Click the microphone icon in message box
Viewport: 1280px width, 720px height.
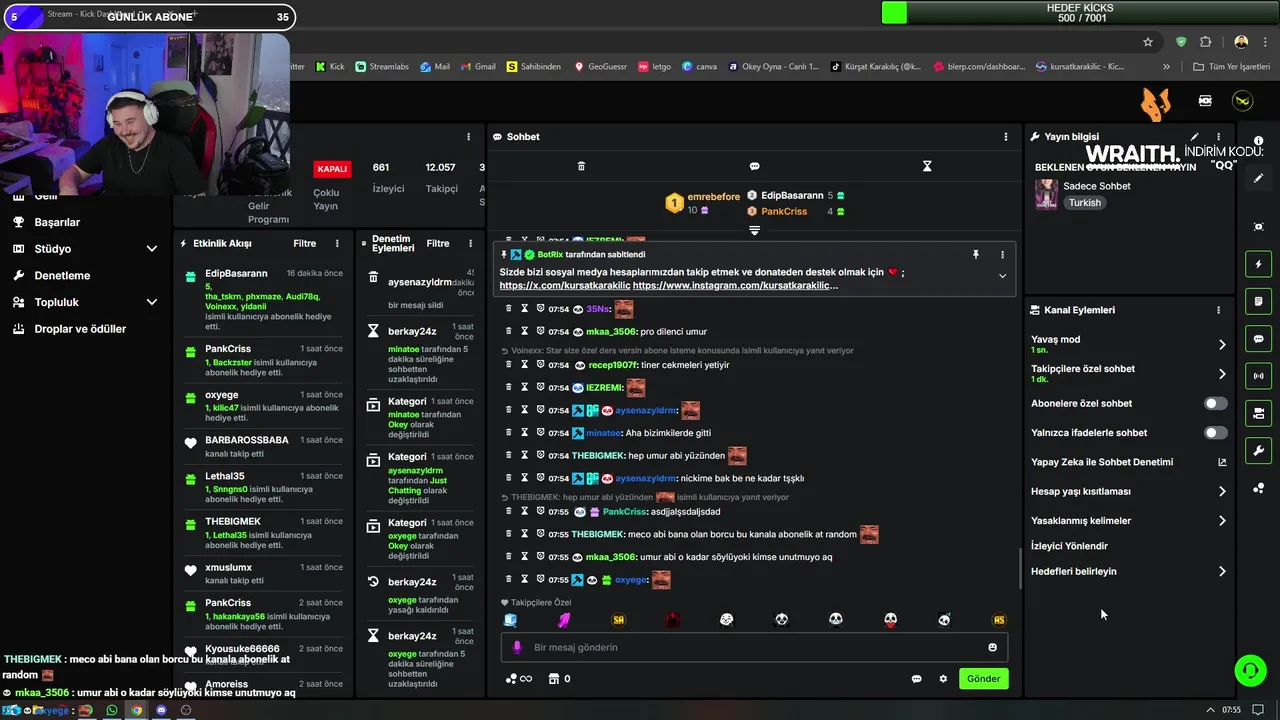pos(517,647)
